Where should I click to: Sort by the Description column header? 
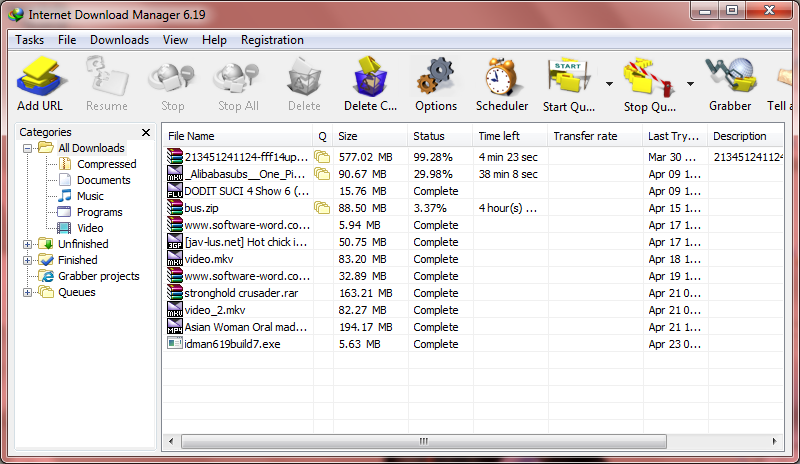click(x=745, y=136)
